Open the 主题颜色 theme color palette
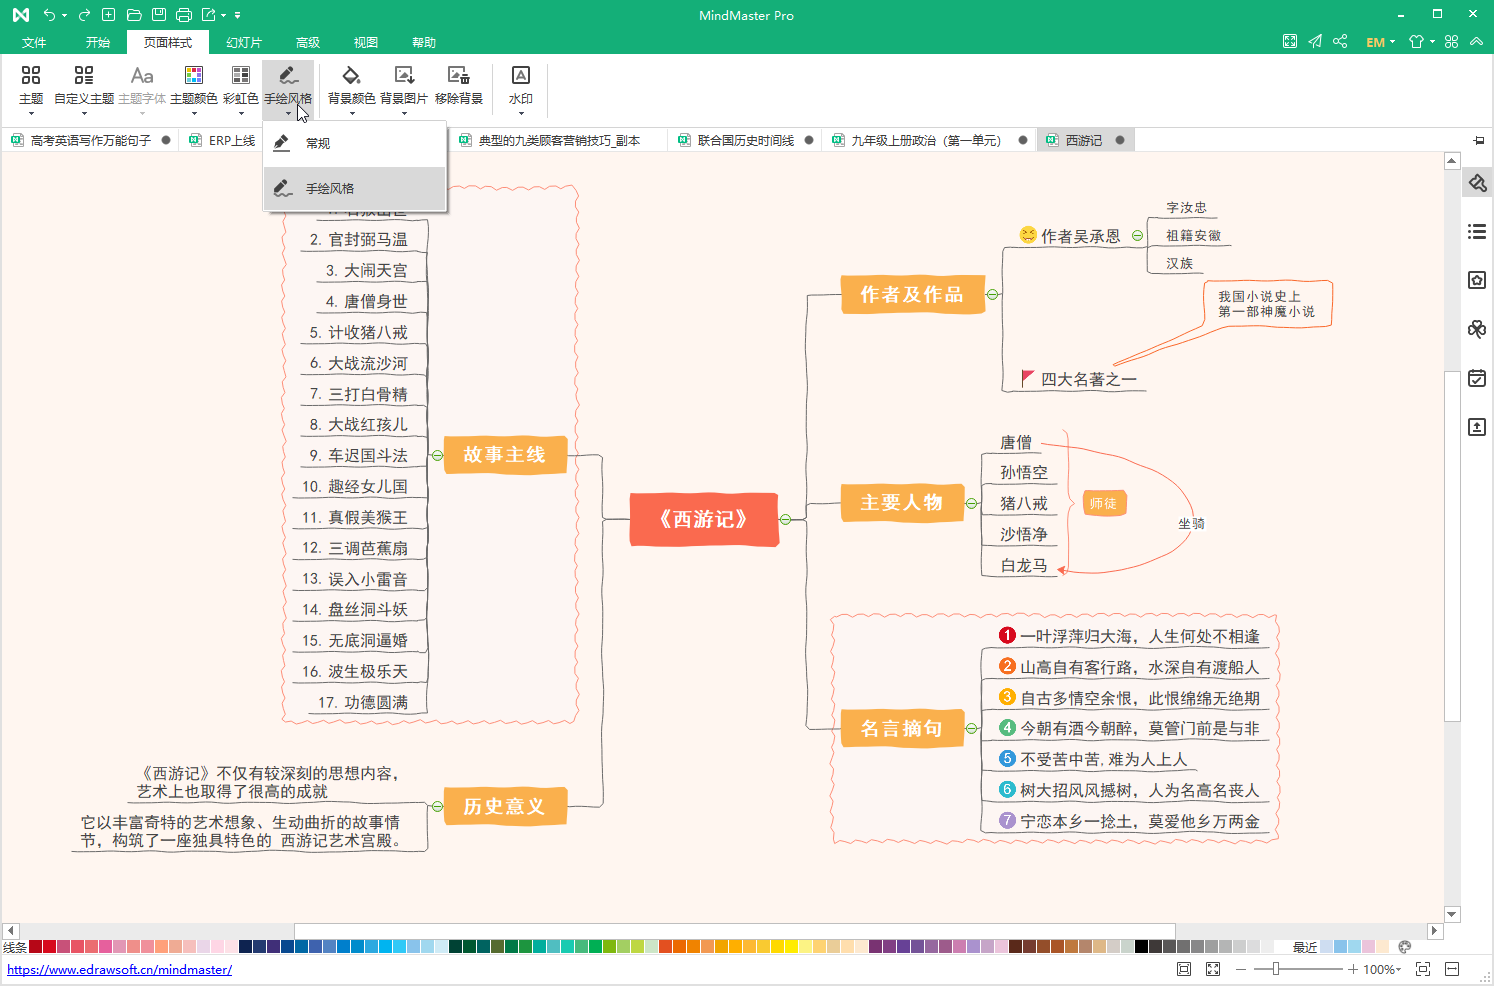Image resolution: width=1494 pixels, height=986 pixels. (x=194, y=89)
